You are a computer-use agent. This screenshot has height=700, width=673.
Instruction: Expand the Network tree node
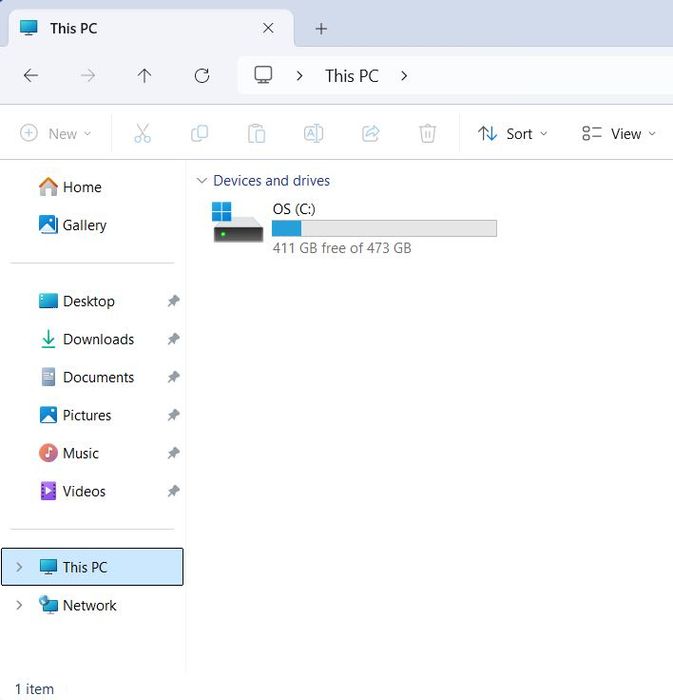(x=19, y=605)
